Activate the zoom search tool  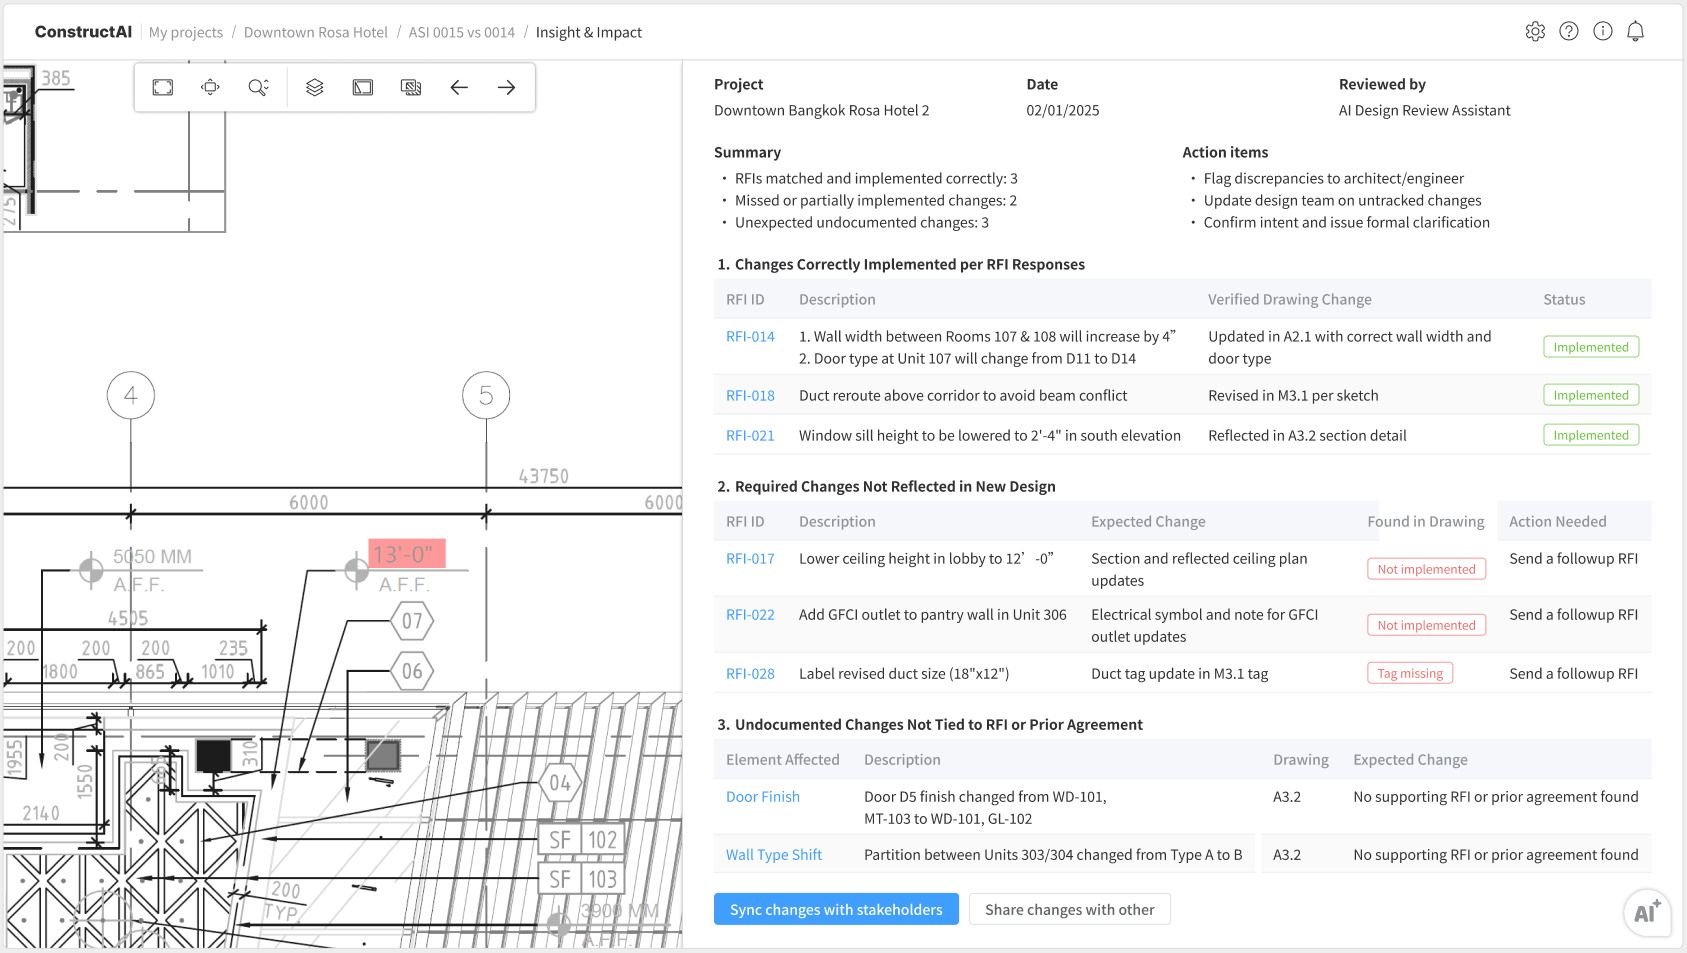click(259, 87)
